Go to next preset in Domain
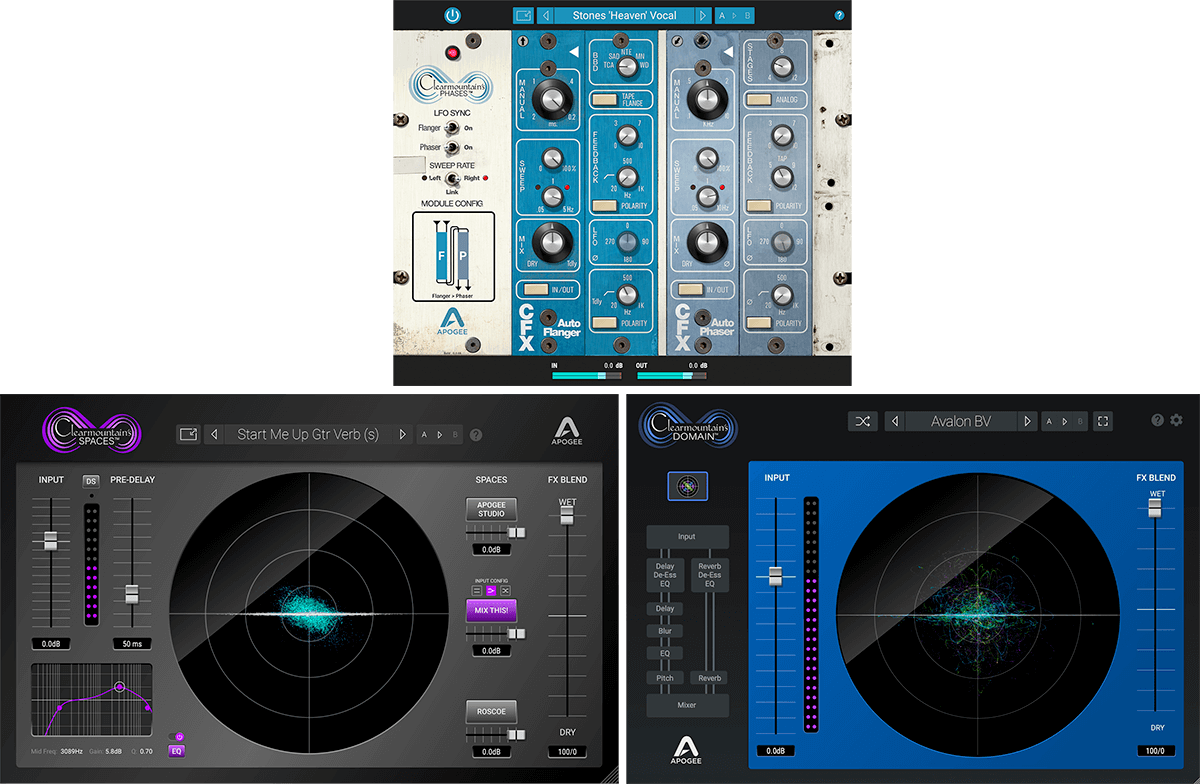The image size is (1200, 784). [x=1027, y=421]
